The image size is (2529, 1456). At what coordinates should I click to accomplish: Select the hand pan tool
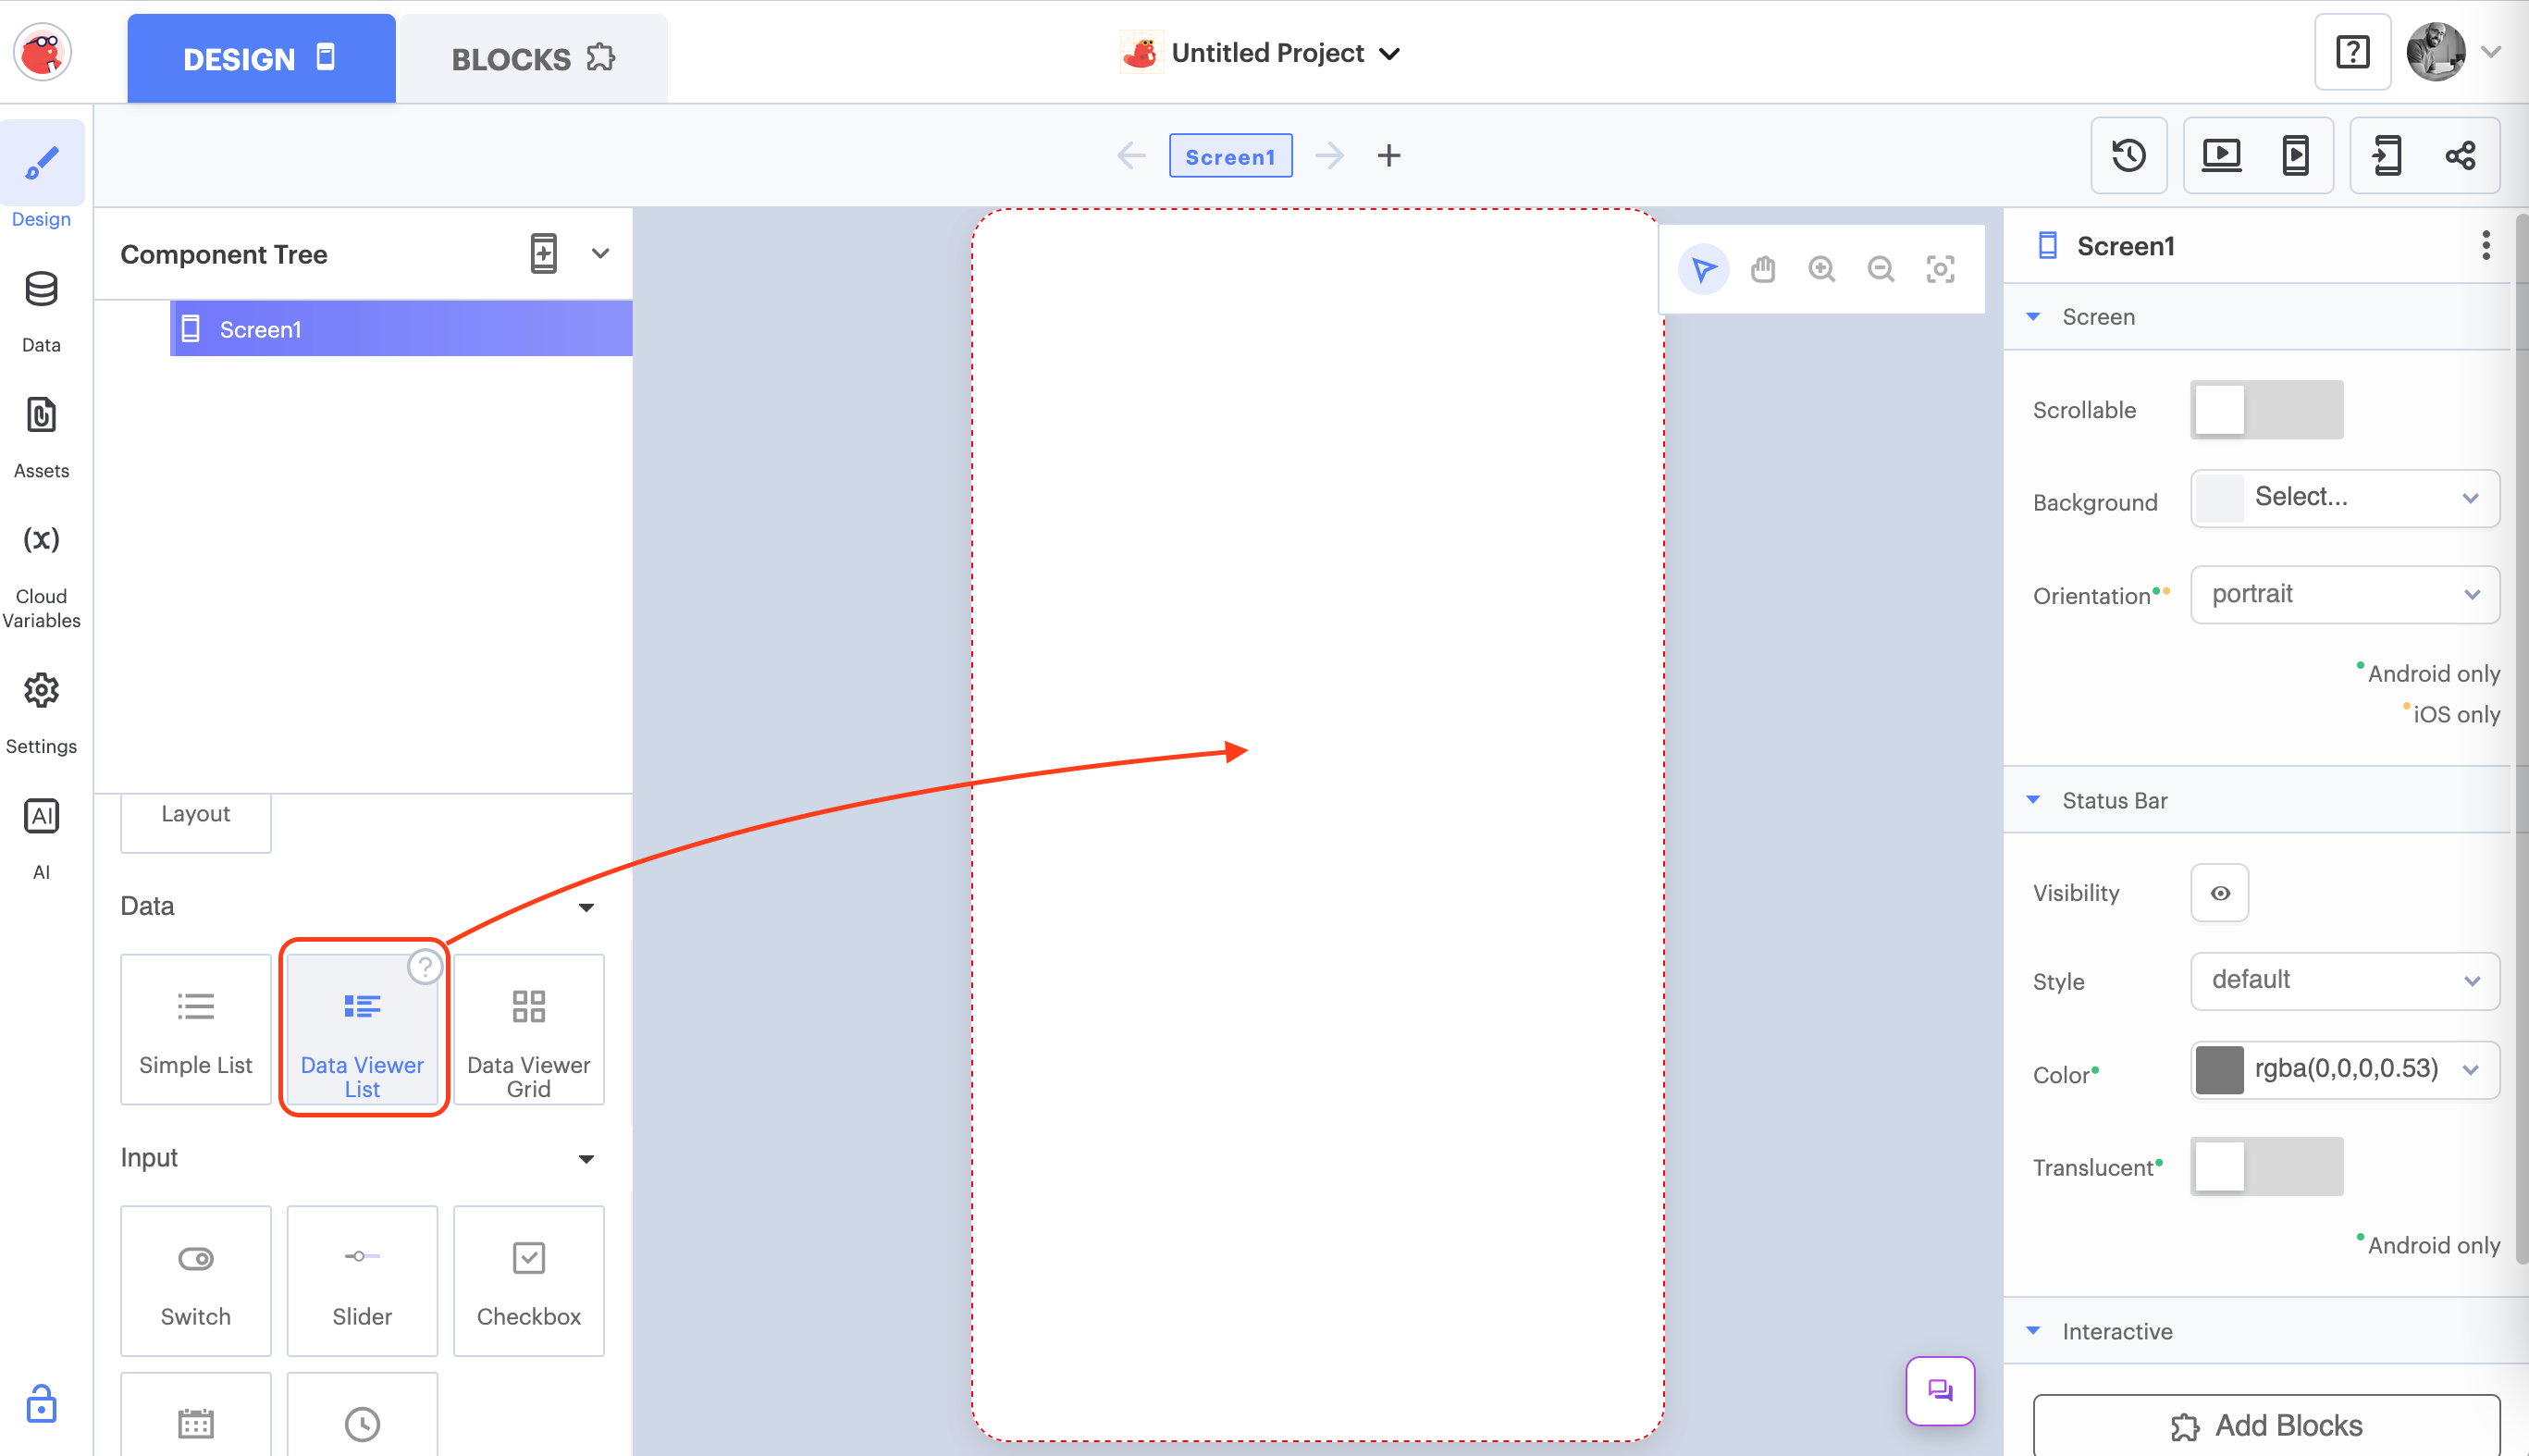1762,269
